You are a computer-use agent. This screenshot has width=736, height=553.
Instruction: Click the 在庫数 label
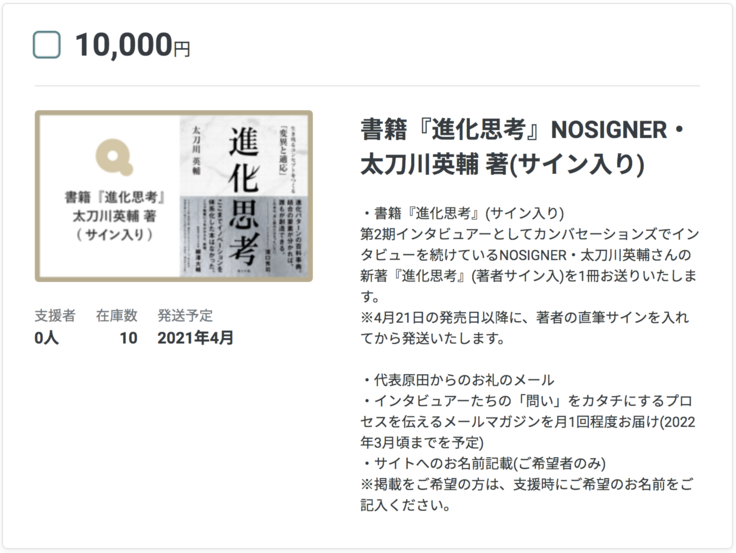117,316
